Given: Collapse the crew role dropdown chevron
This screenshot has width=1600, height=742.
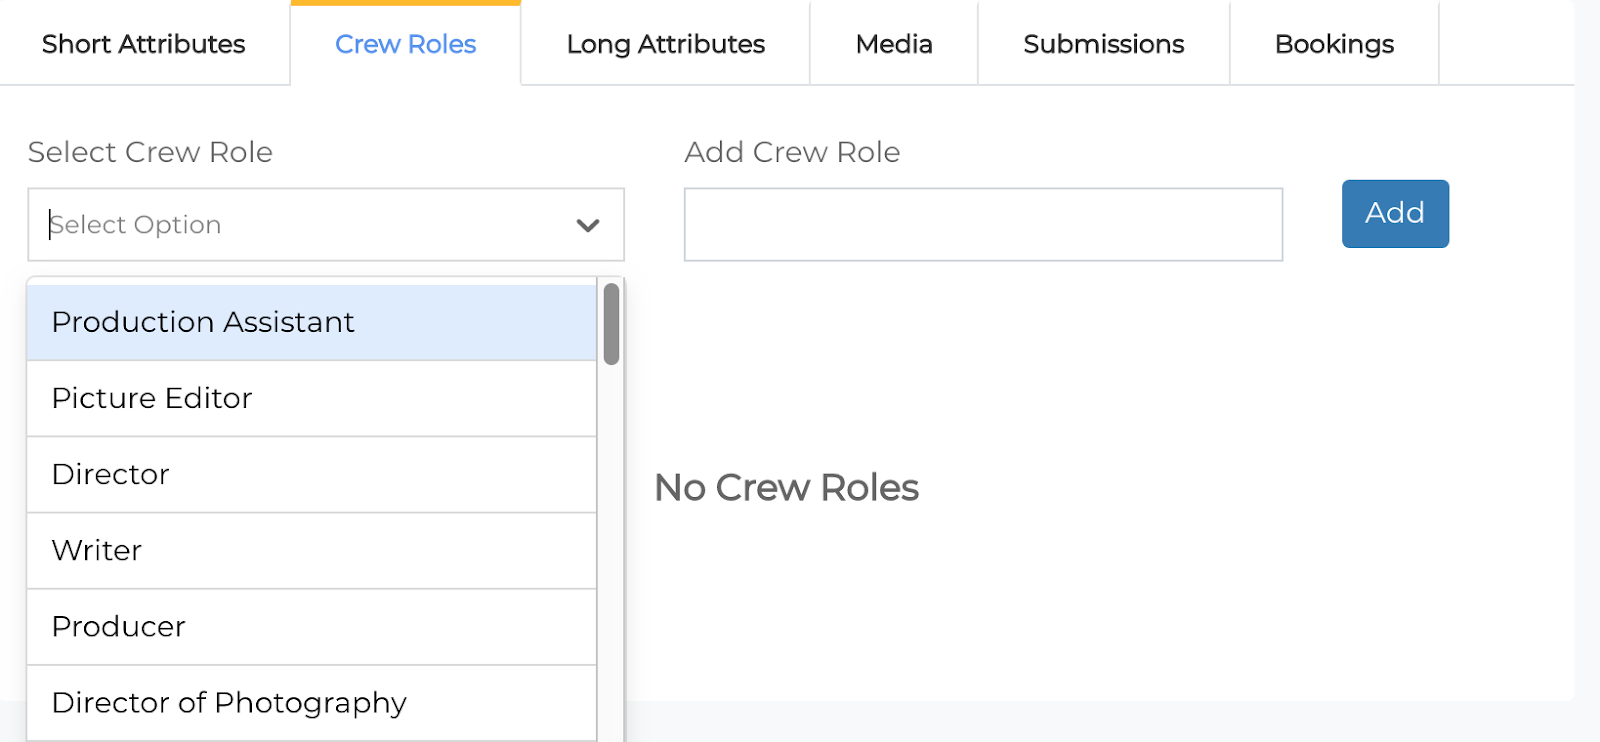Looking at the screenshot, I should (x=588, y=225).
